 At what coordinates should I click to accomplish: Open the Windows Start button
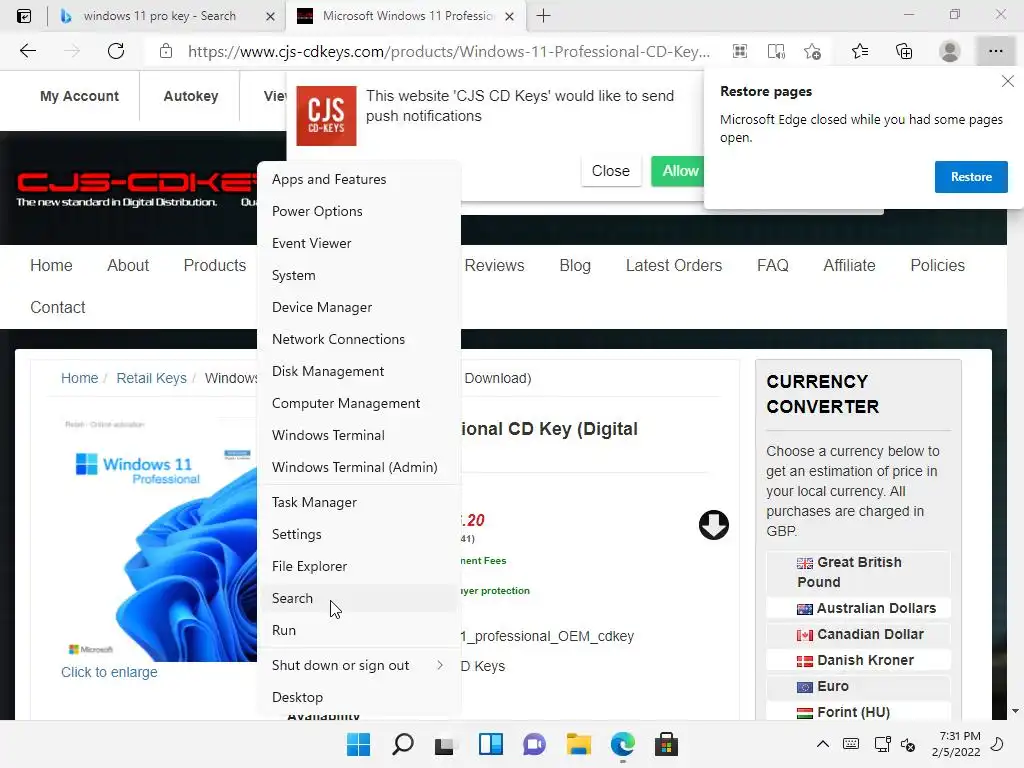(x=359, y=744)
